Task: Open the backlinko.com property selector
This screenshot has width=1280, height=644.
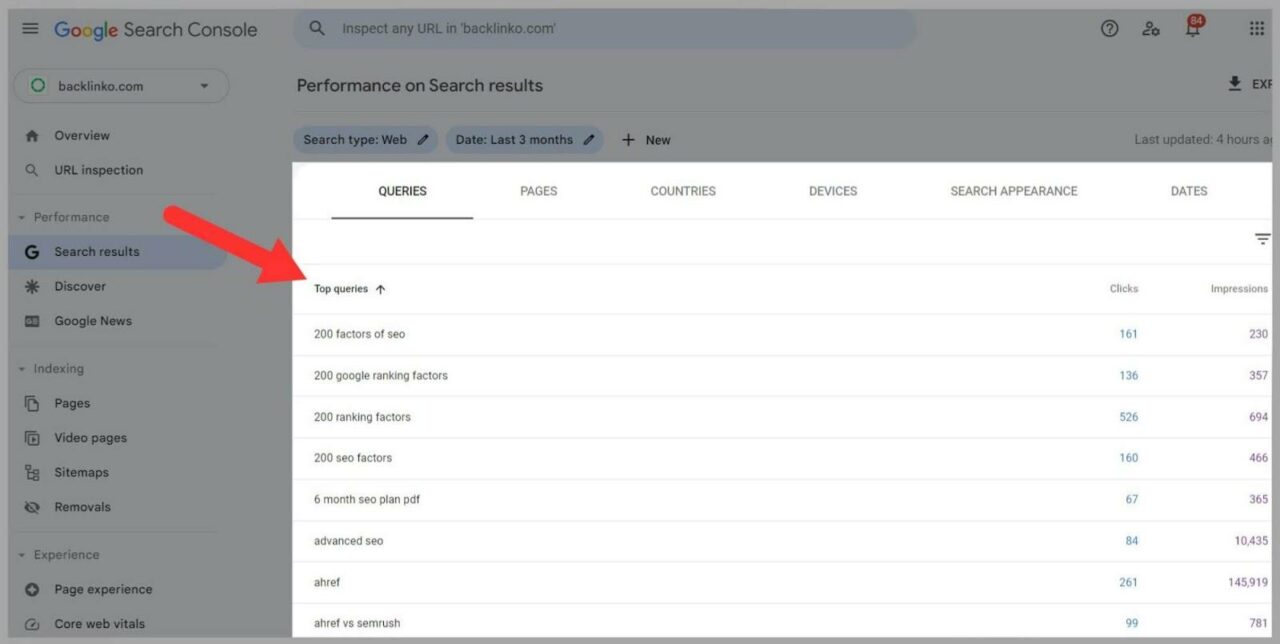Action: pyautogui.click(x=120, y=86)
